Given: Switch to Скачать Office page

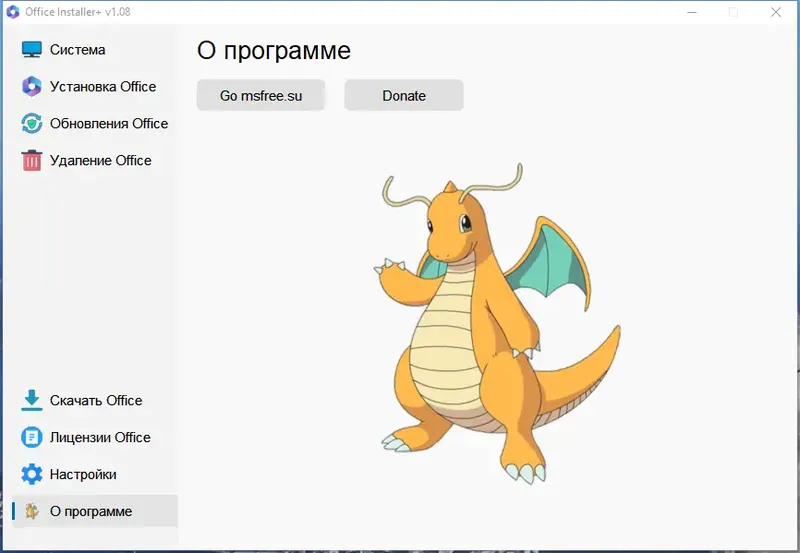Looking at the screenshot, I should (95, 400).
